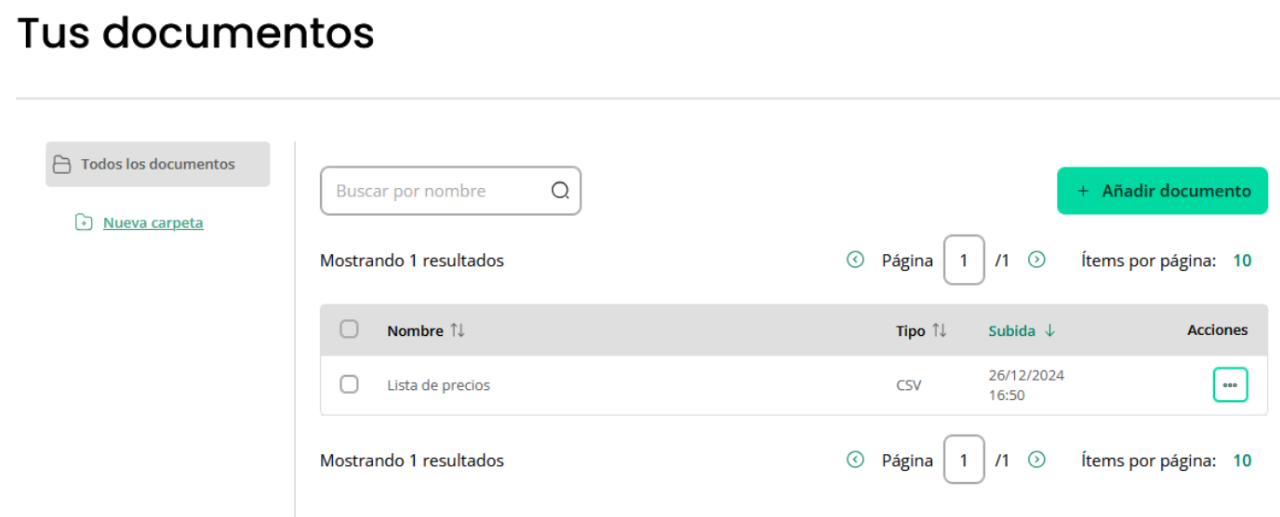Click the bottom page number box

click(x=964, y=460)
